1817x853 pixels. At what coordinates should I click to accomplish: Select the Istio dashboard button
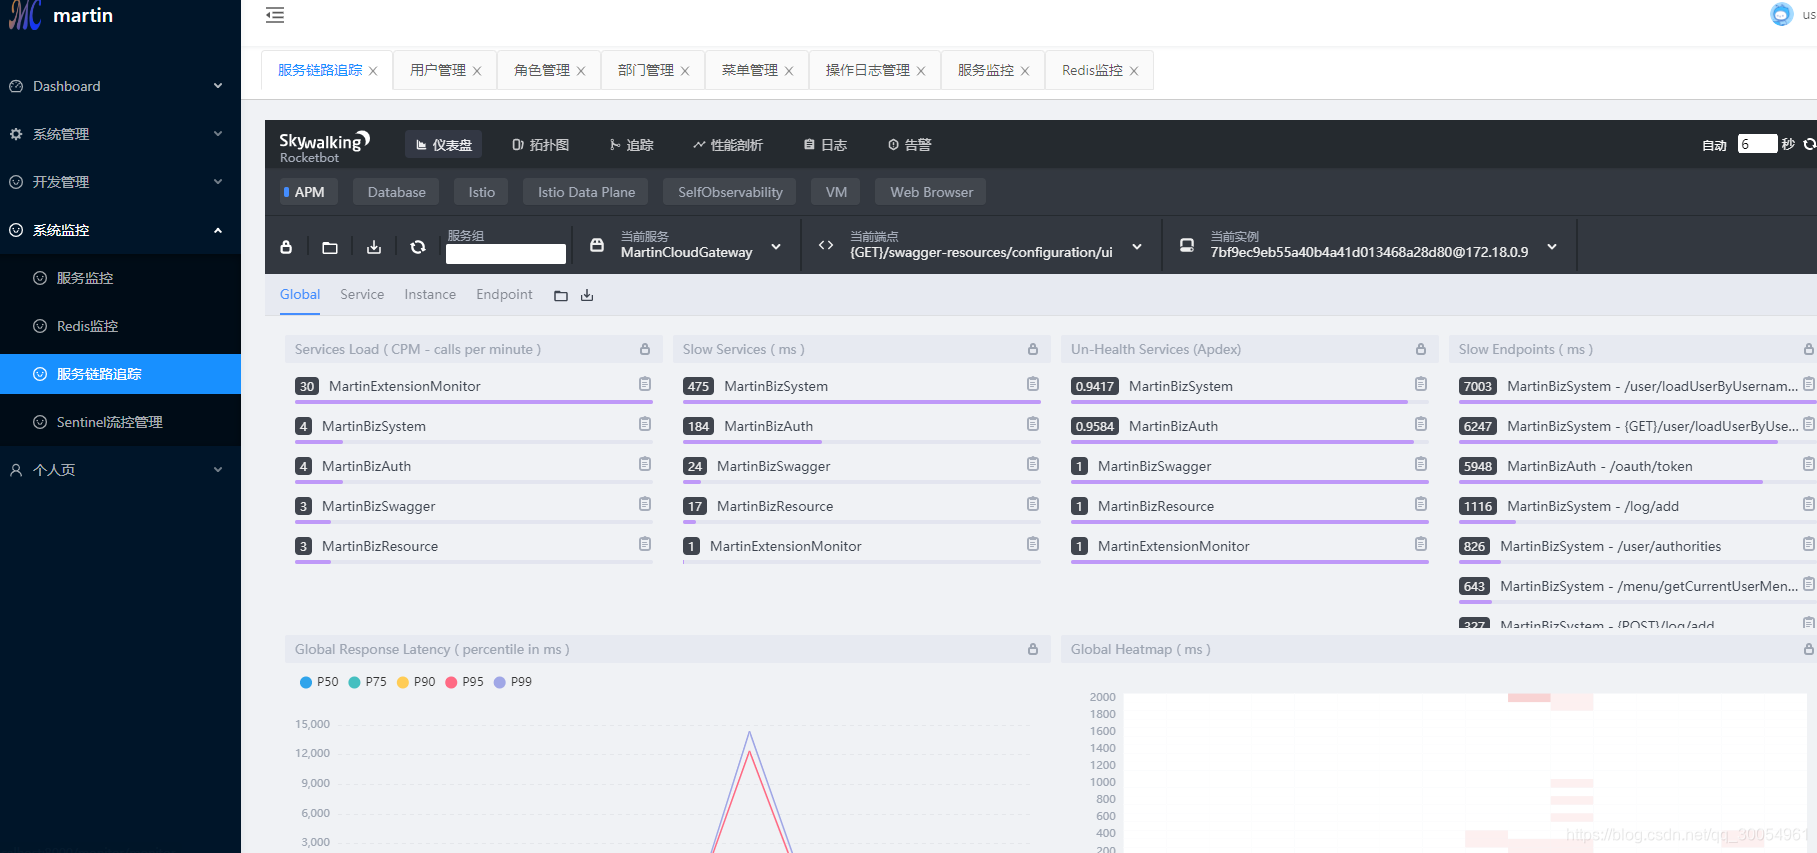point(481,192)
